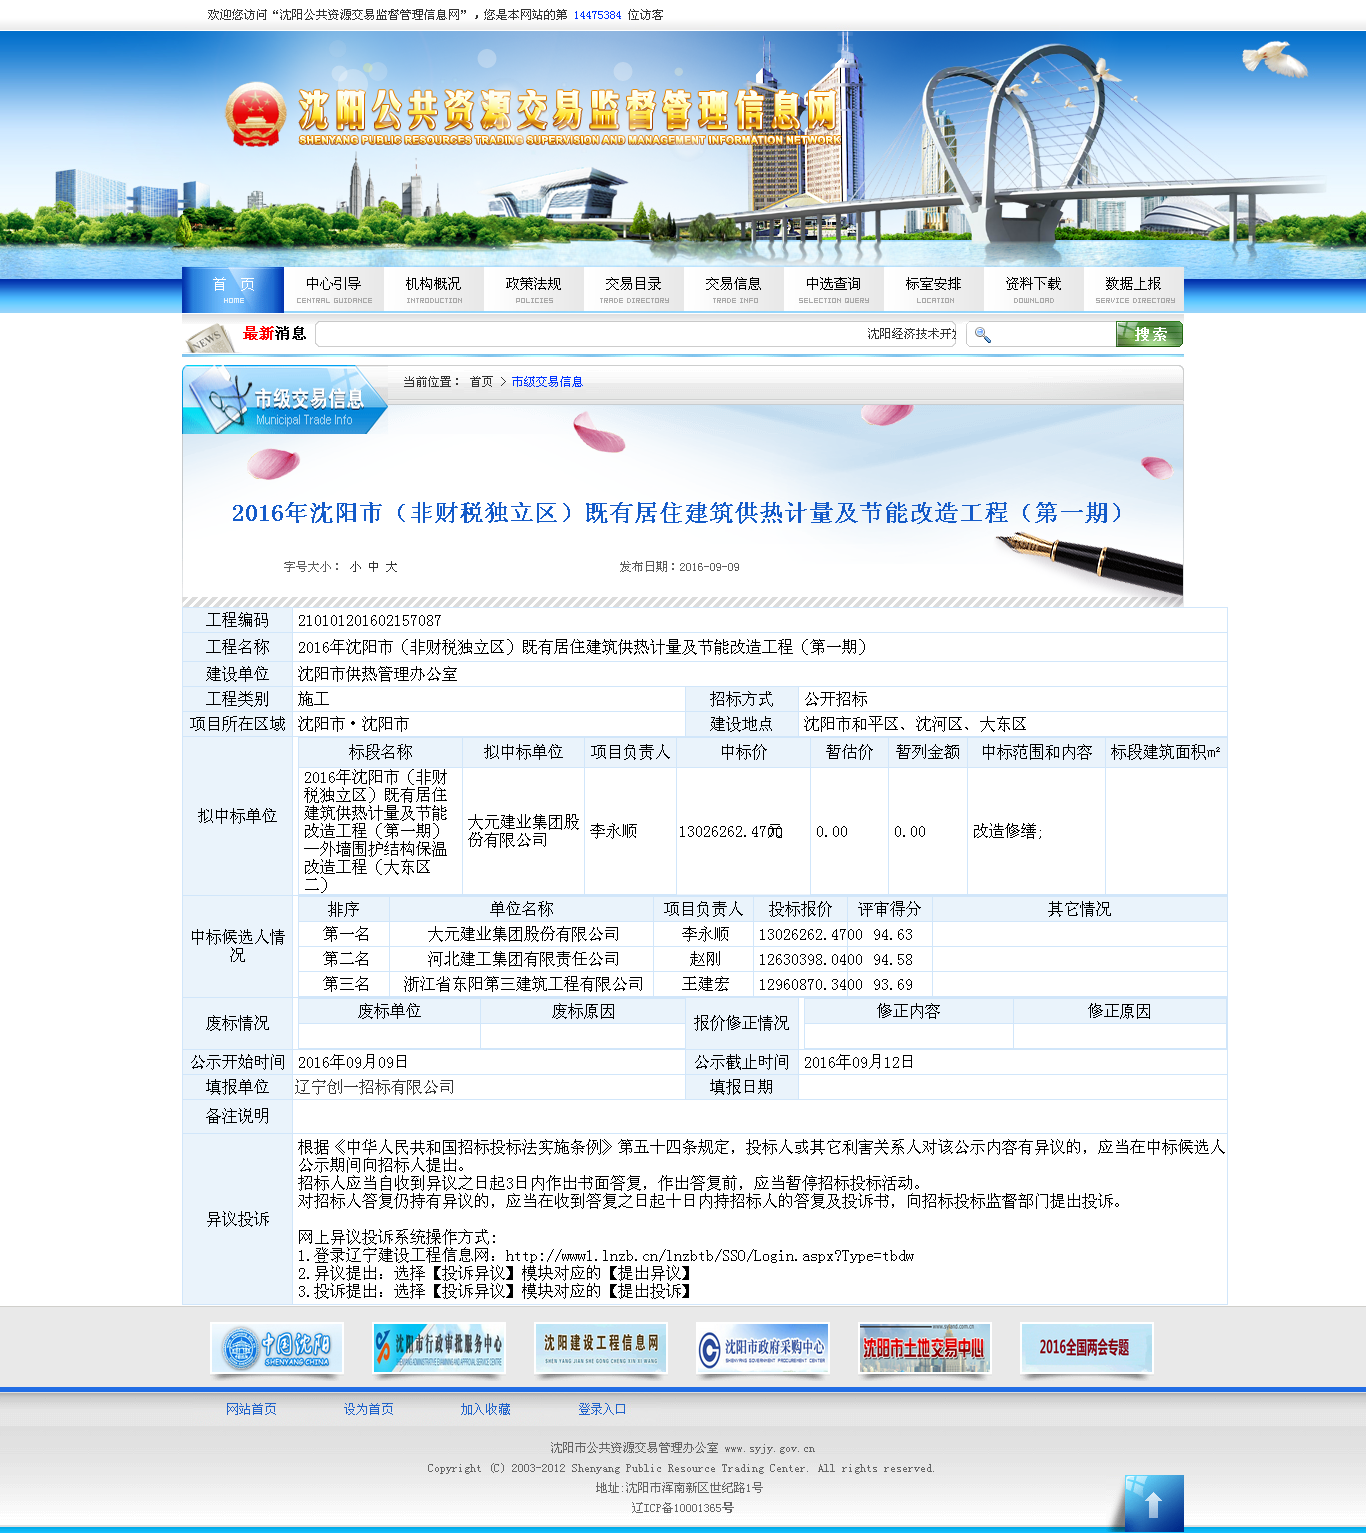Click the 沈阳市和平区、沈河区、大东区 location cell
This screenshot has width=1366, height=1535.
[915, 724]
